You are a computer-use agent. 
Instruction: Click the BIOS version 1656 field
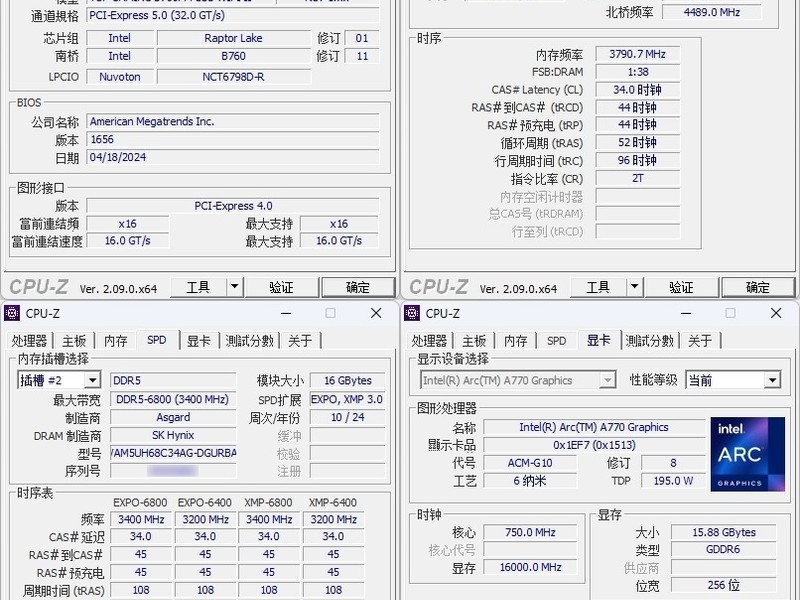tap(233, 139)
